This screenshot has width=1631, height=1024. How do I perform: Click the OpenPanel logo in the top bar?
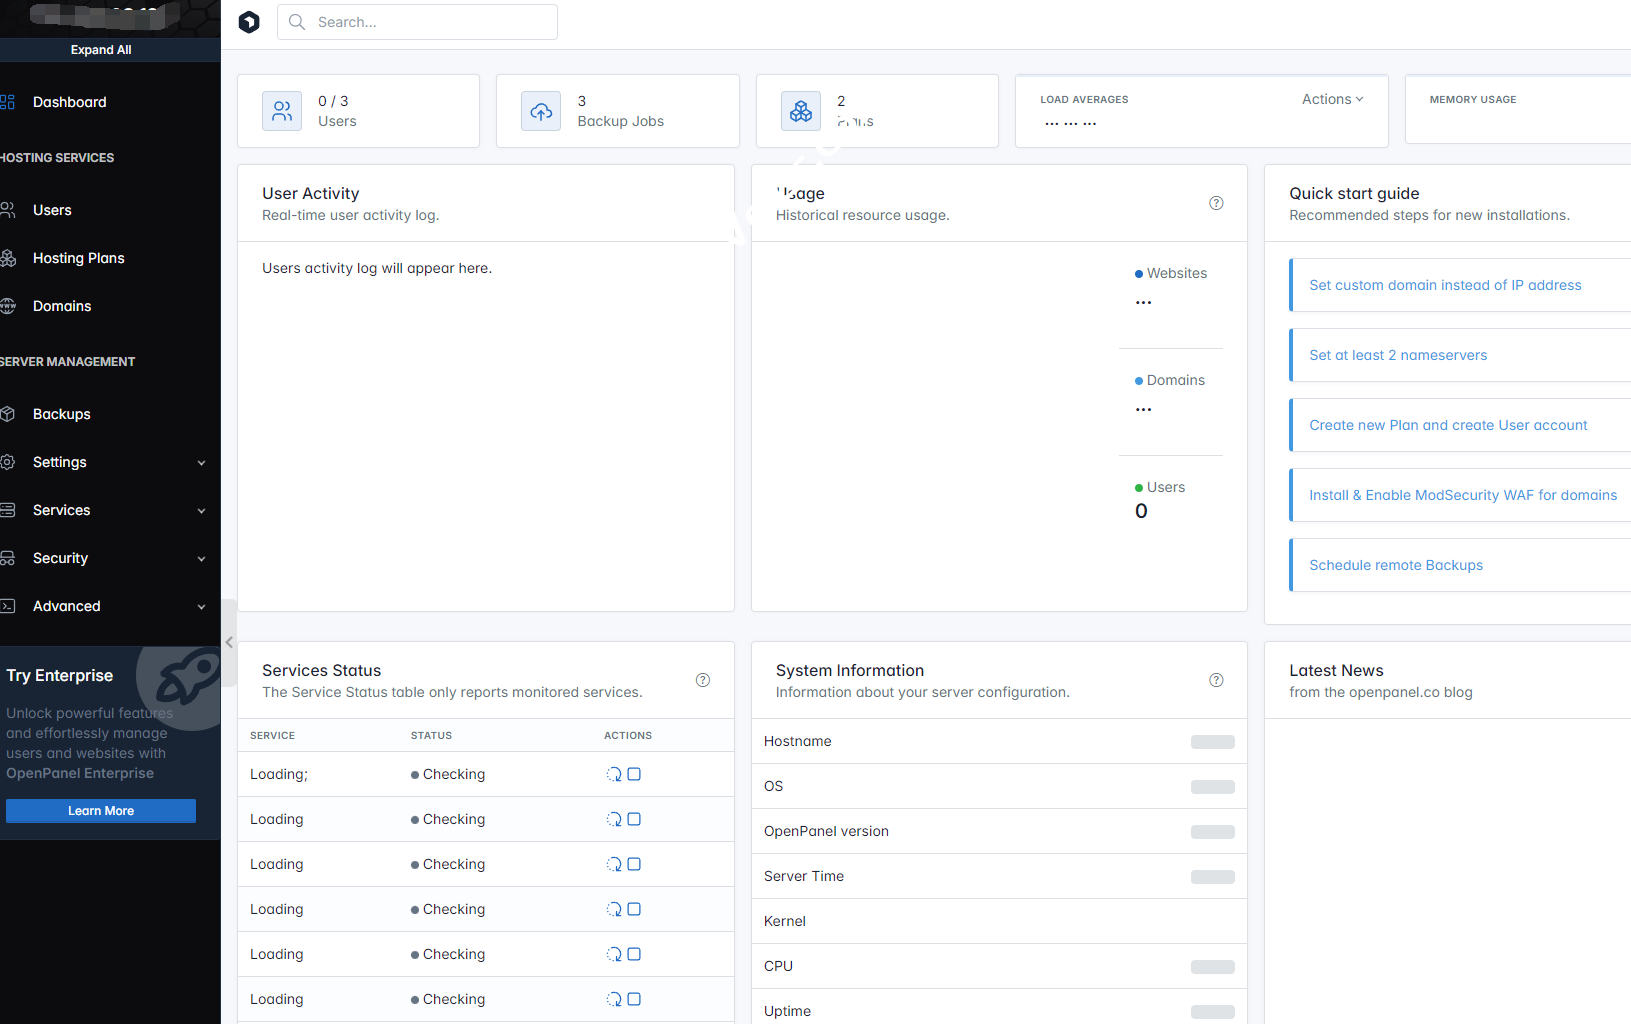tap(249, 22)
